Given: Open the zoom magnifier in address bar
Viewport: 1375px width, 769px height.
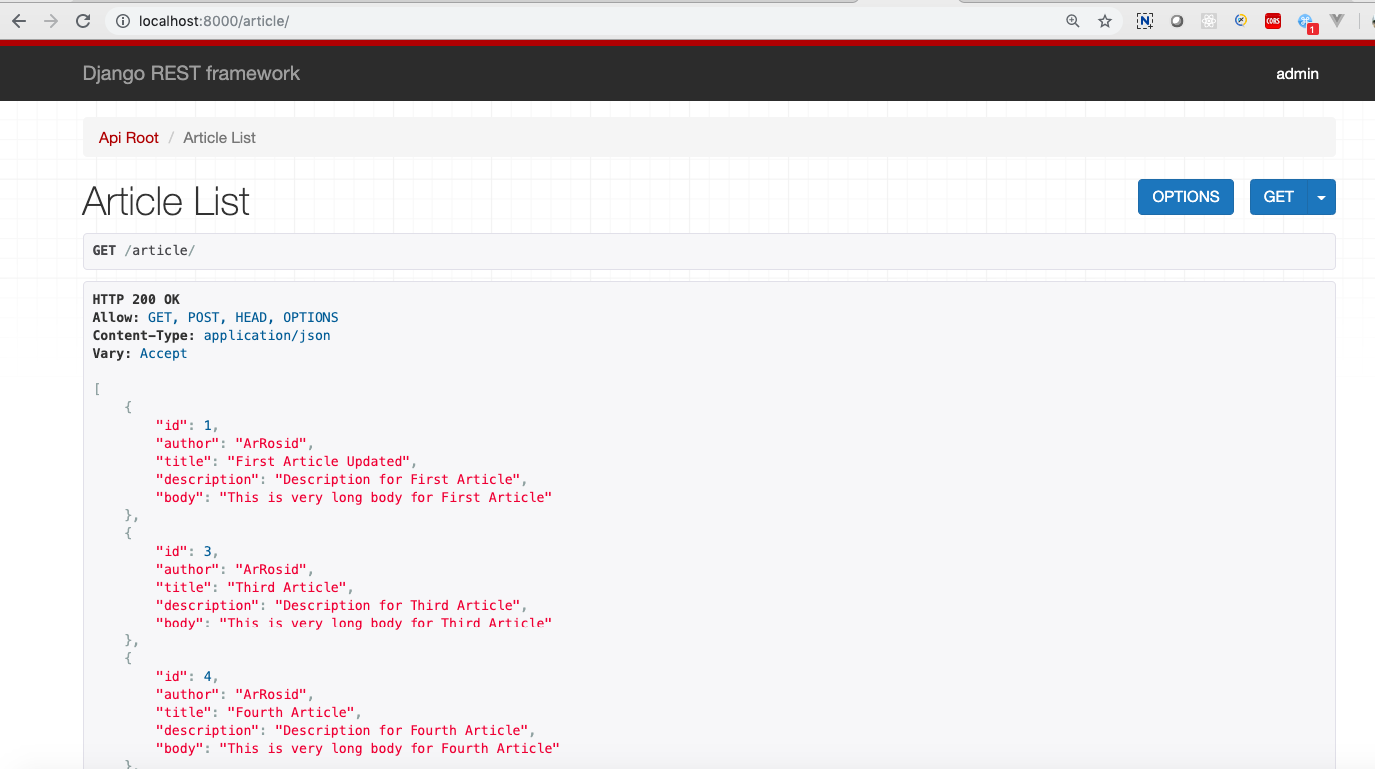Looking at the screenshot, I should (1073, 21).
